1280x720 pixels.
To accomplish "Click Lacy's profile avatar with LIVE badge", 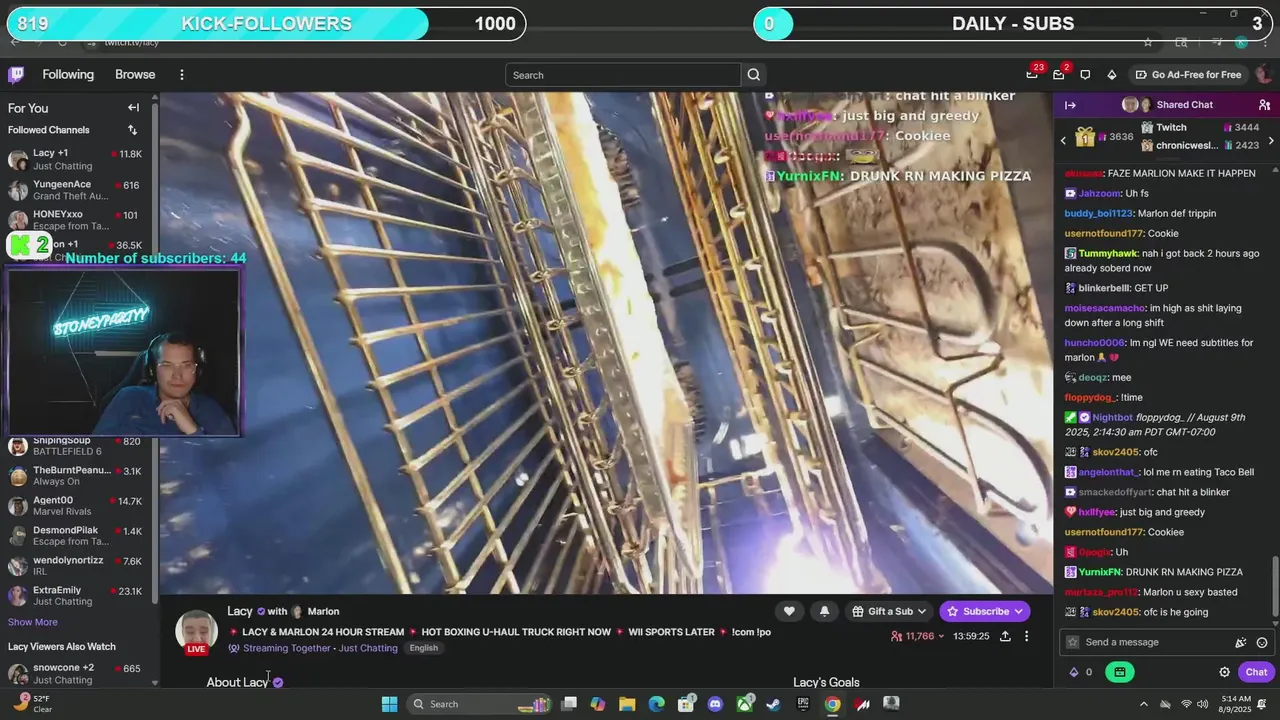I will pos(196,632).
